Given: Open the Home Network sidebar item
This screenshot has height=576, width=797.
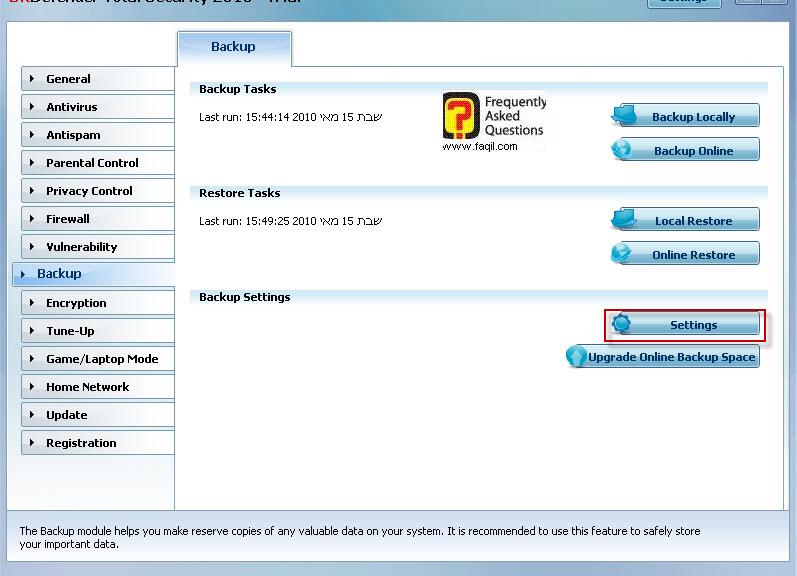Looking at the screenshot, I should (x=98, y=387).
